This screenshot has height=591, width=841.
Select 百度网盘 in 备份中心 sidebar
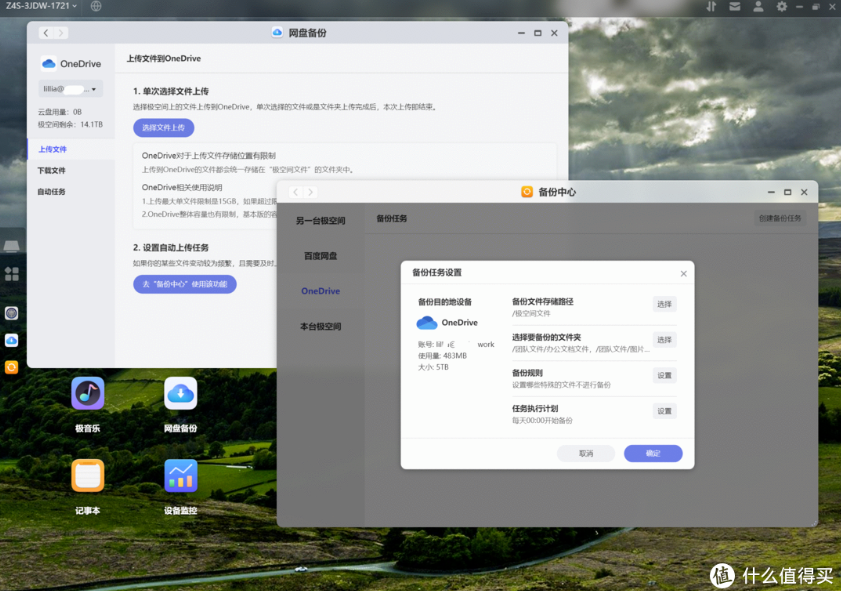click(x=321, y=256)
